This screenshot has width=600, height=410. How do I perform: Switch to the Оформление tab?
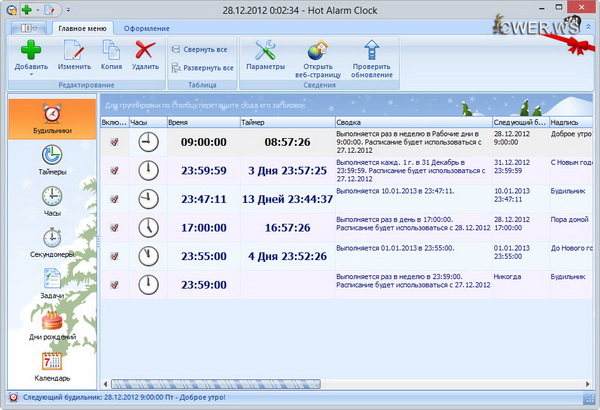pos(146,28)
